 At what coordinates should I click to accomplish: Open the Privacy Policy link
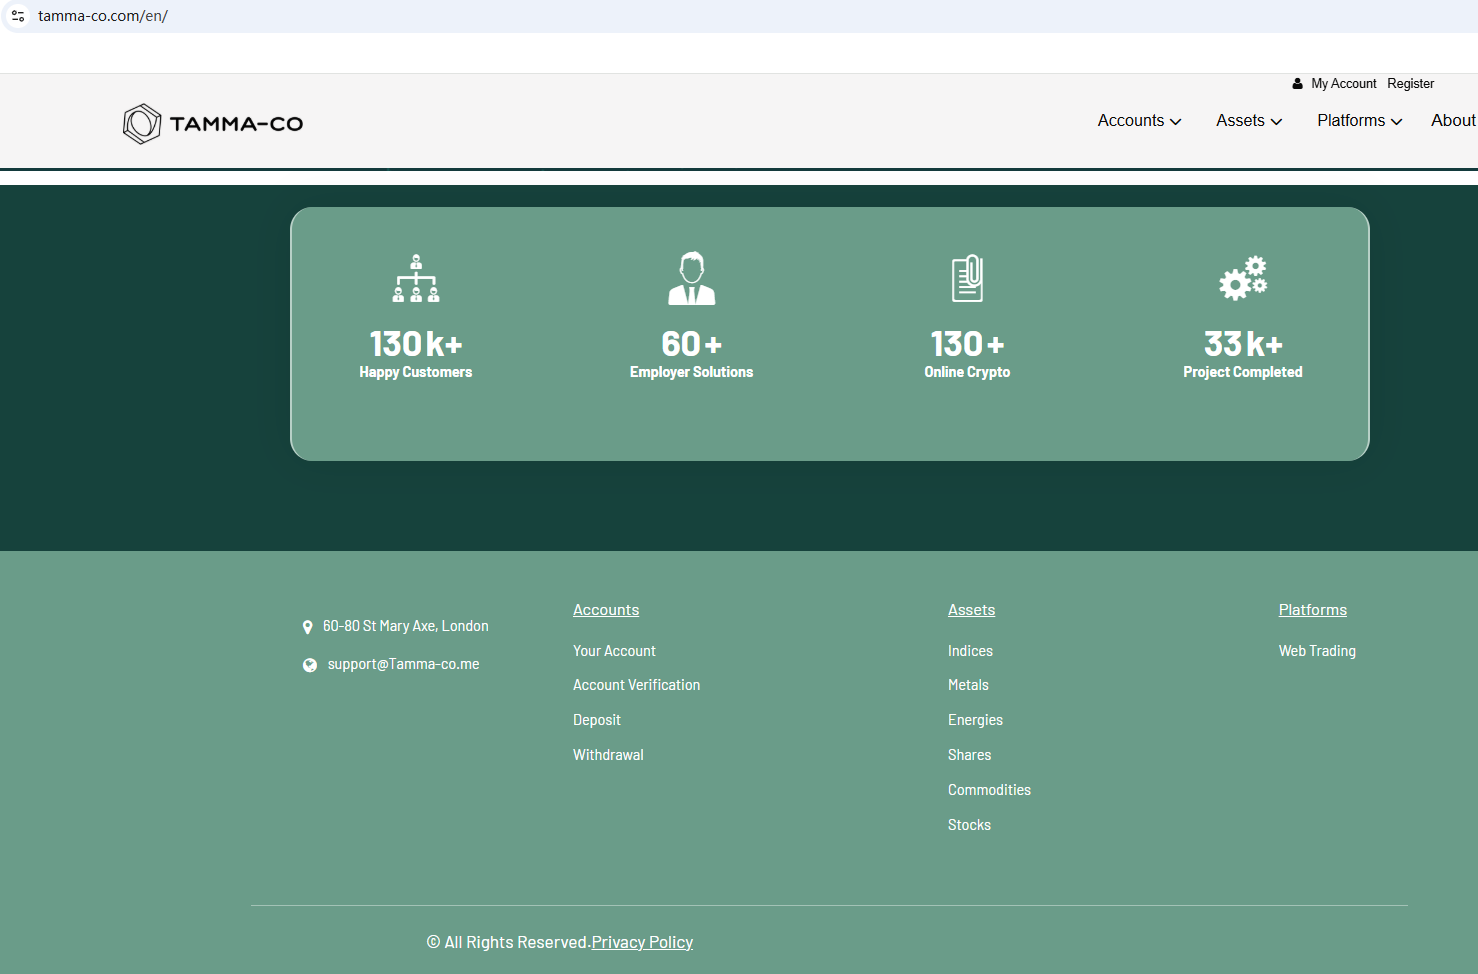click(642, 942)
